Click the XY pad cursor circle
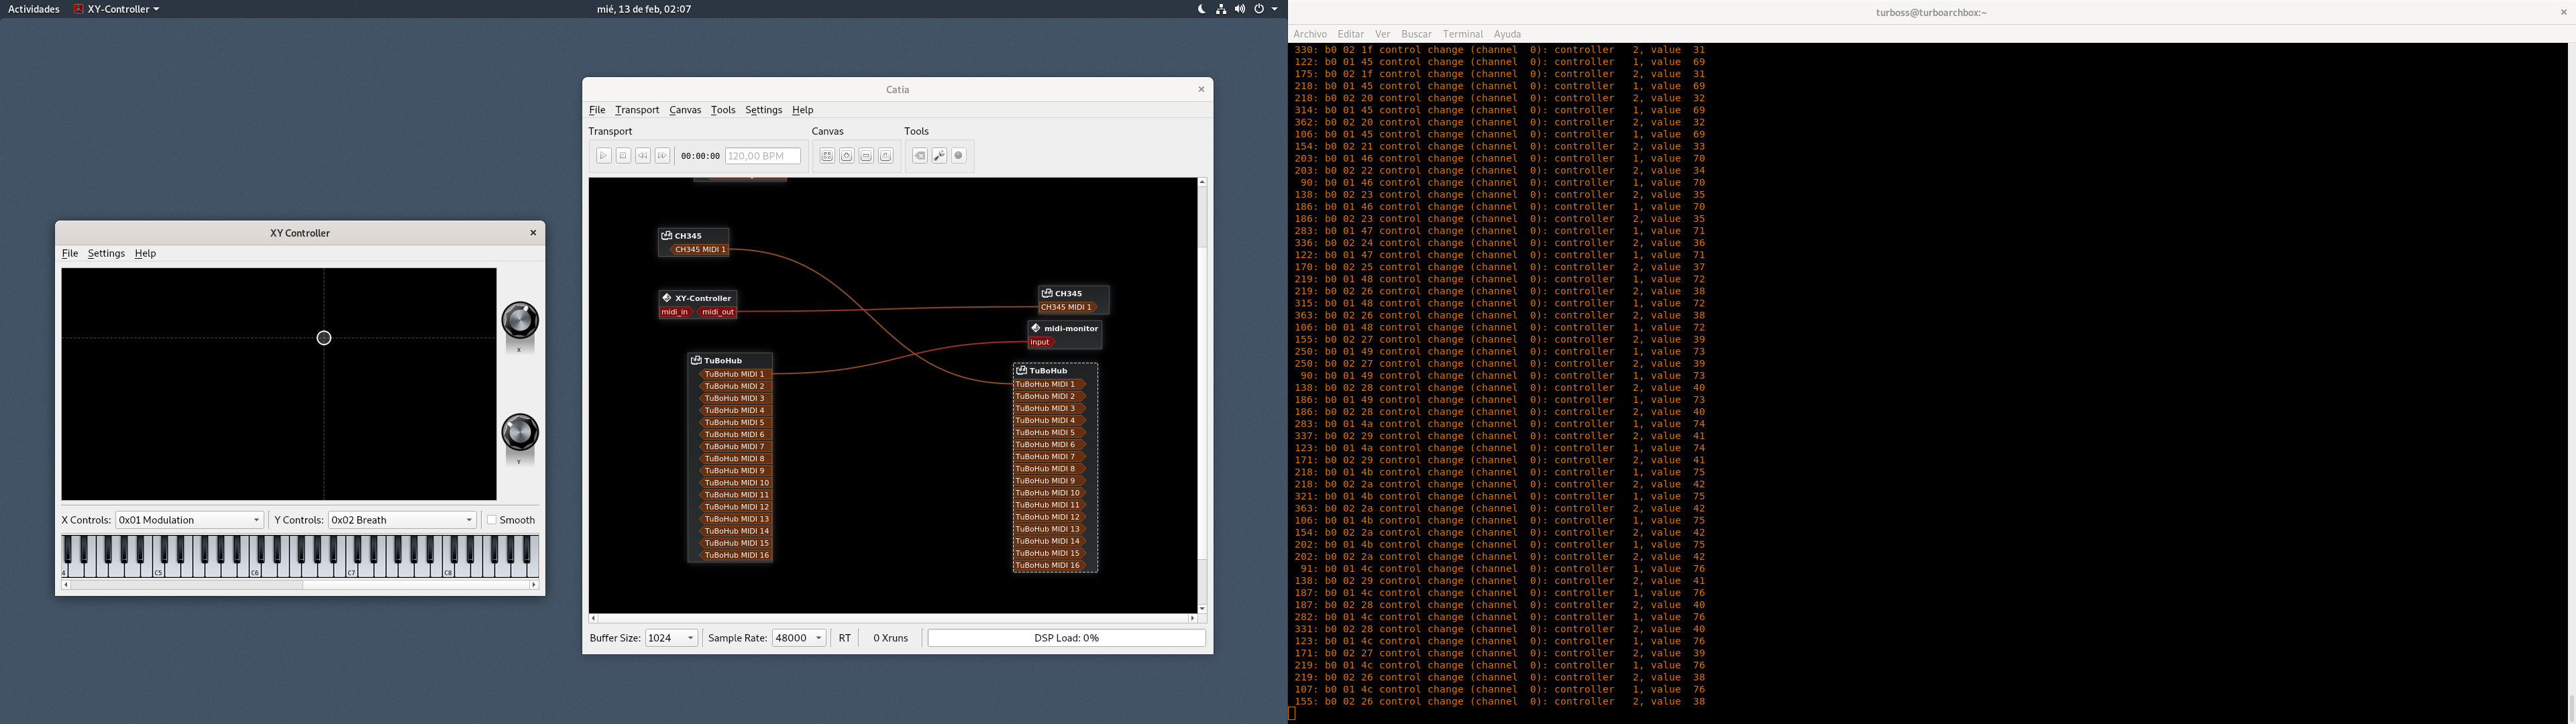2576x724 pixels. tap(324, 338)
